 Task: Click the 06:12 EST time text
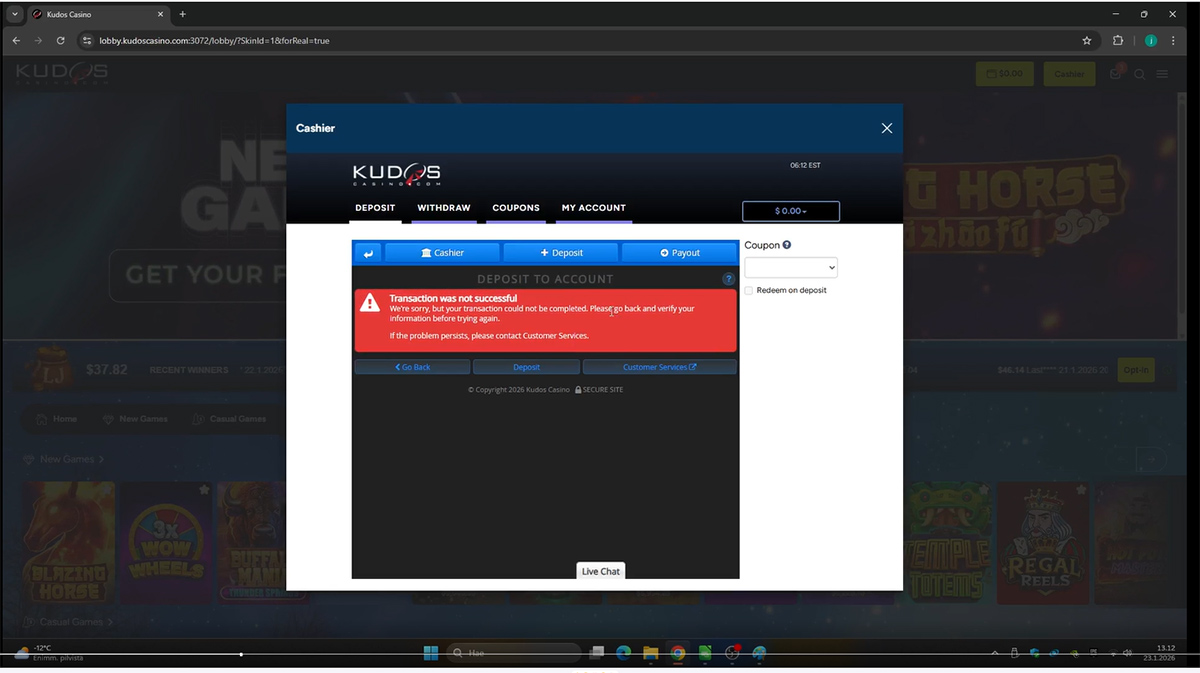tap(805, 165)
